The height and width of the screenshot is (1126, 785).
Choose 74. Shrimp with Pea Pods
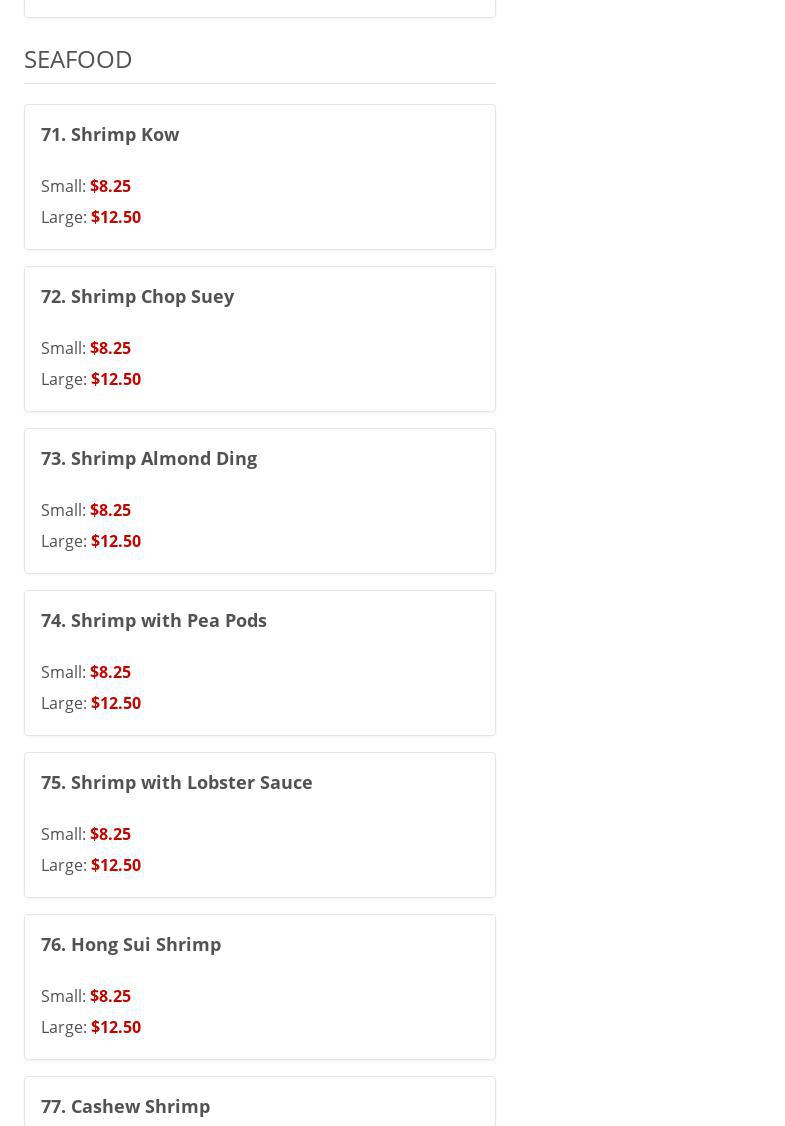click(154, 620)
